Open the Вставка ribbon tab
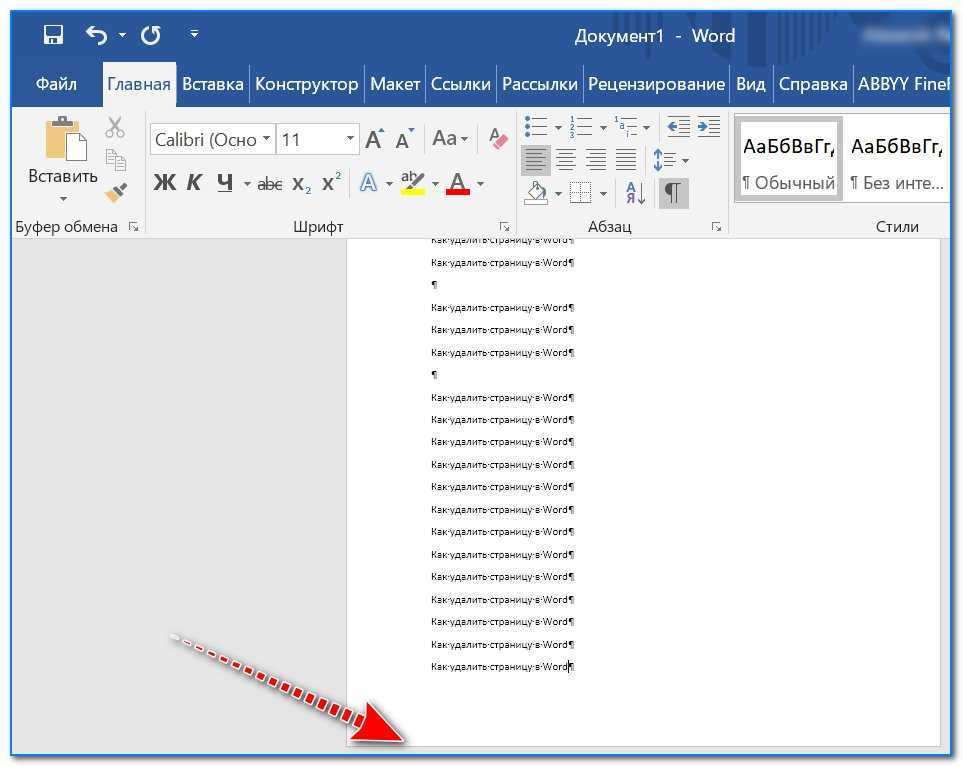Image resolution: width=963 pixels, height=767 pixels. 212,84
